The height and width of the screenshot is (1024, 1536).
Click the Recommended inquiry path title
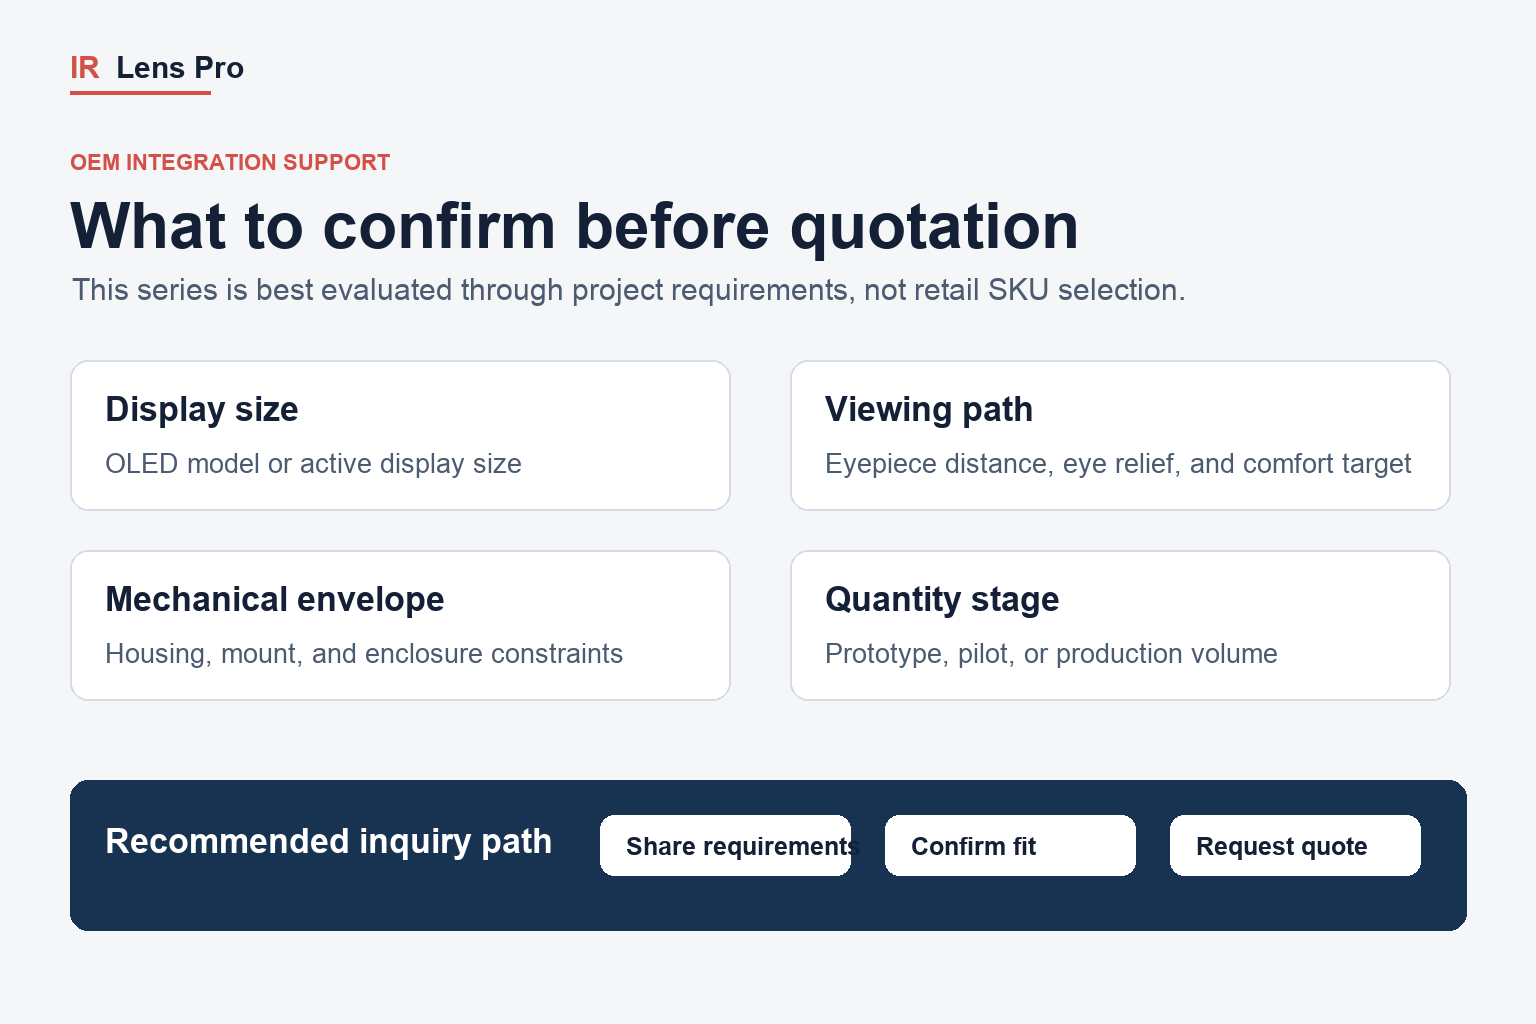click(x=328, y=841)
